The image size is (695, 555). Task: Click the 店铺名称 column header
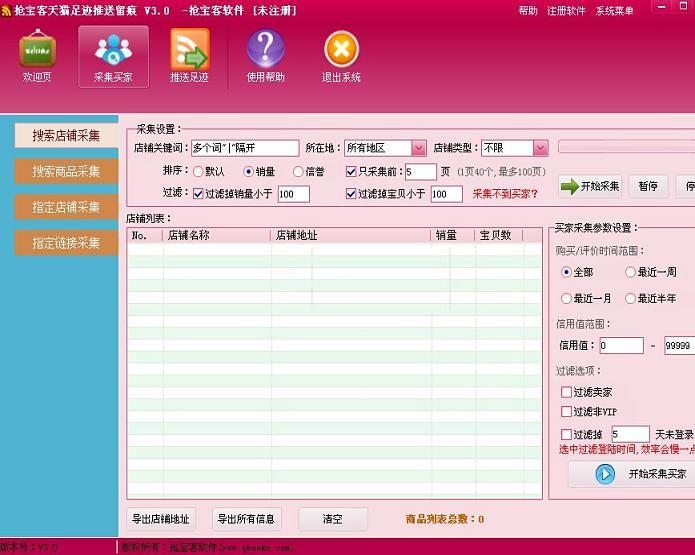(217, 235)
